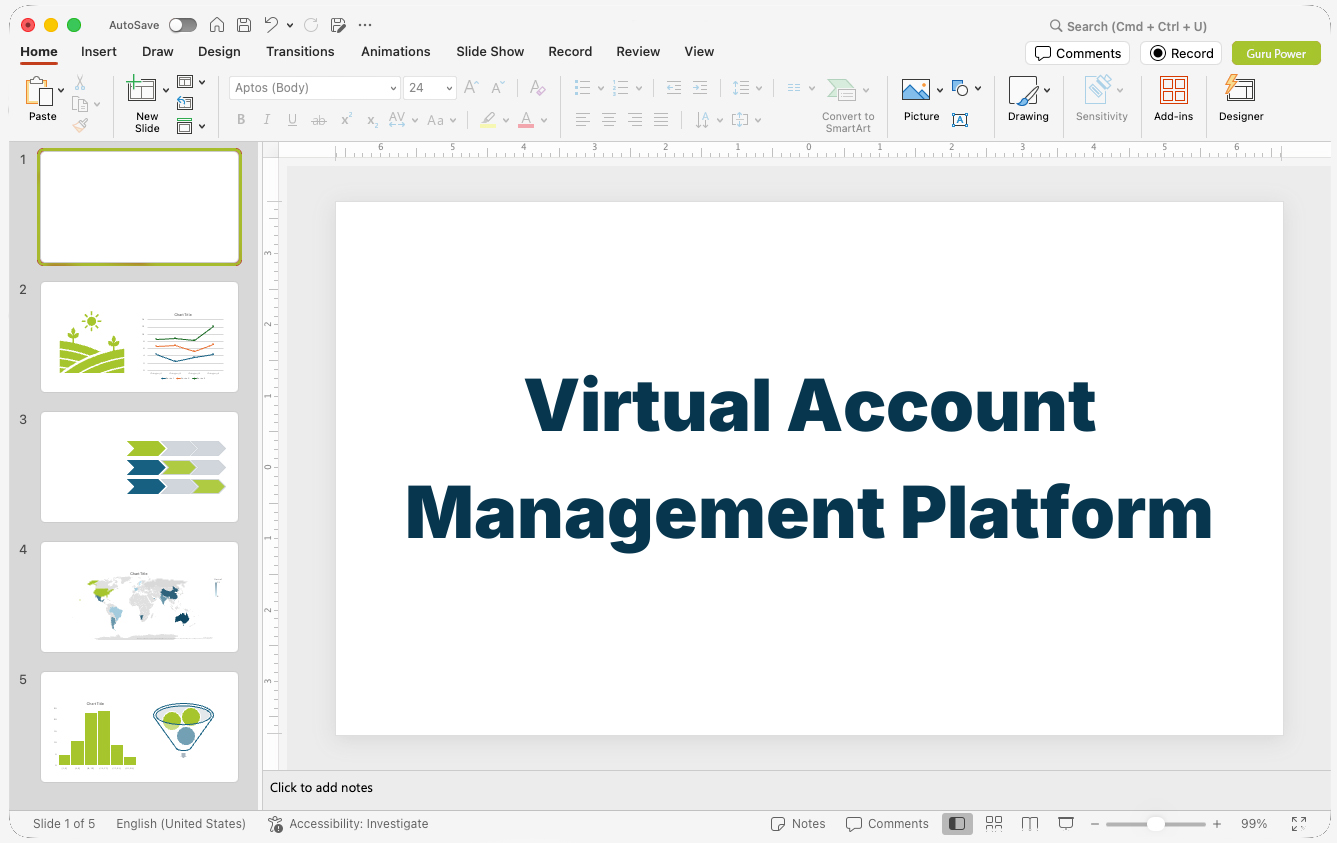Click the Increase Font Size icon
The image size is (1337, 843).
pyautogui.click(x=472, y=88)
